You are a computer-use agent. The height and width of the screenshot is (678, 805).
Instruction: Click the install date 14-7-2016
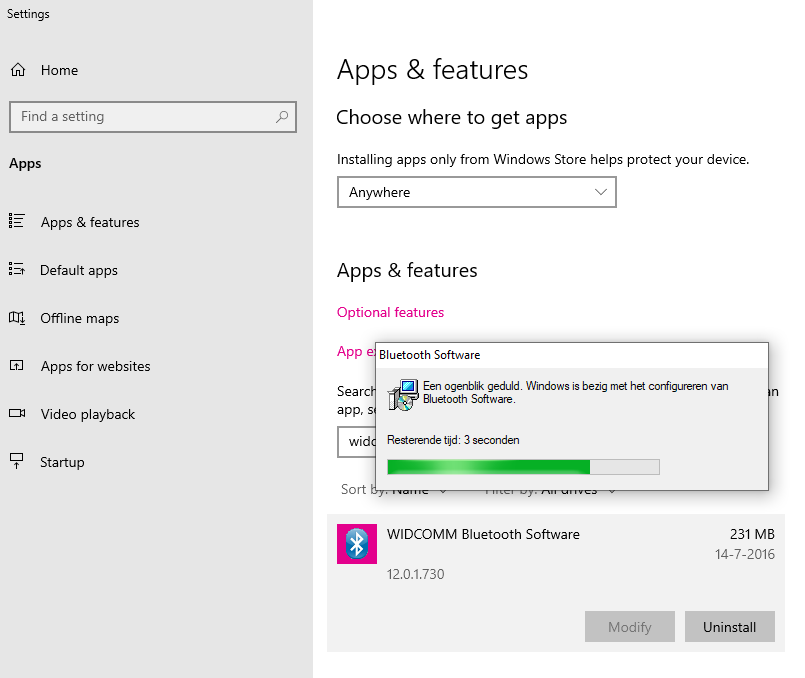(x=745, y=554)
